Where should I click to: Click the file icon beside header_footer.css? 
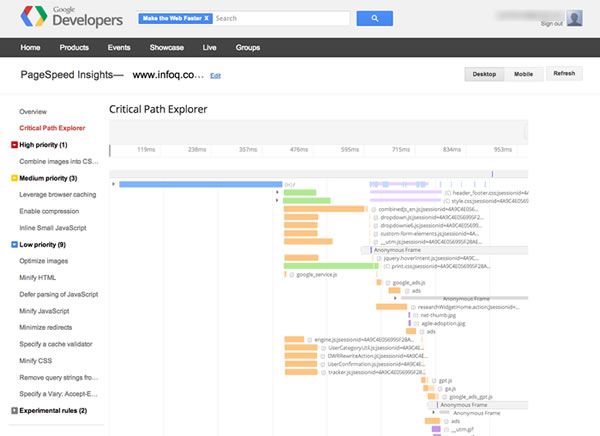[448, 193]
